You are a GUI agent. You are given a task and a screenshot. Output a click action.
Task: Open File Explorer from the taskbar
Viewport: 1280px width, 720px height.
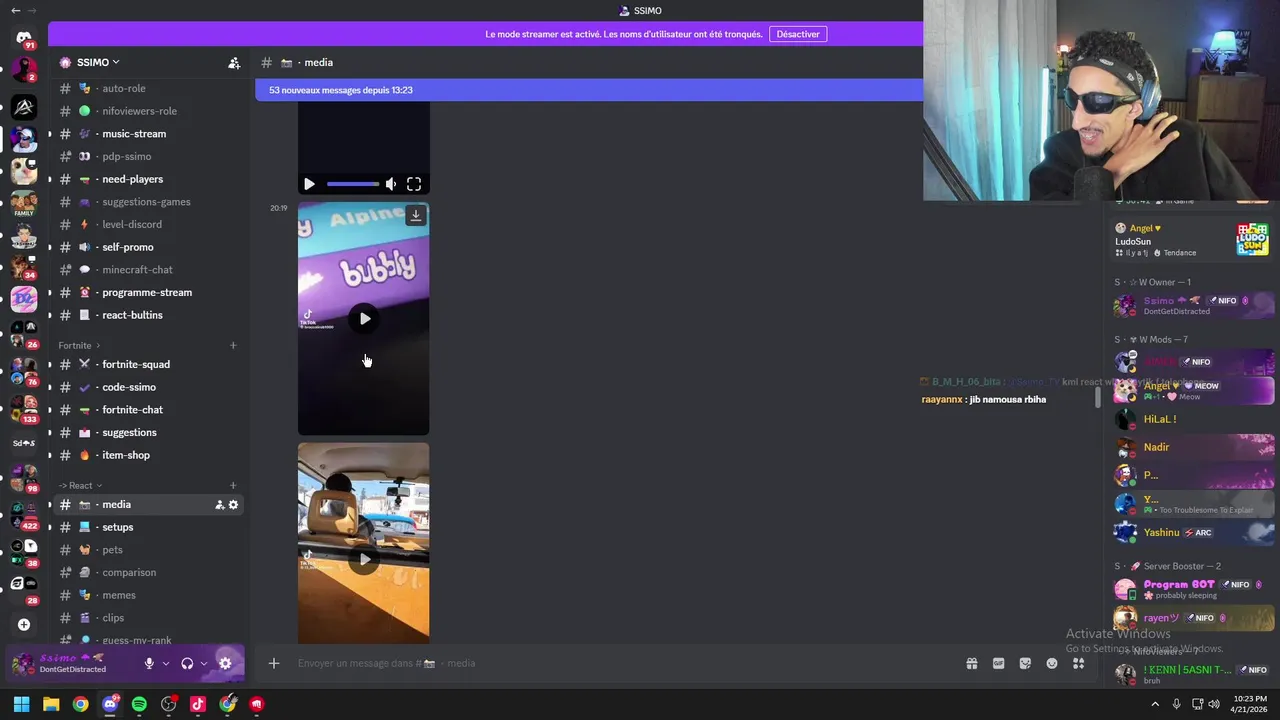51,704
